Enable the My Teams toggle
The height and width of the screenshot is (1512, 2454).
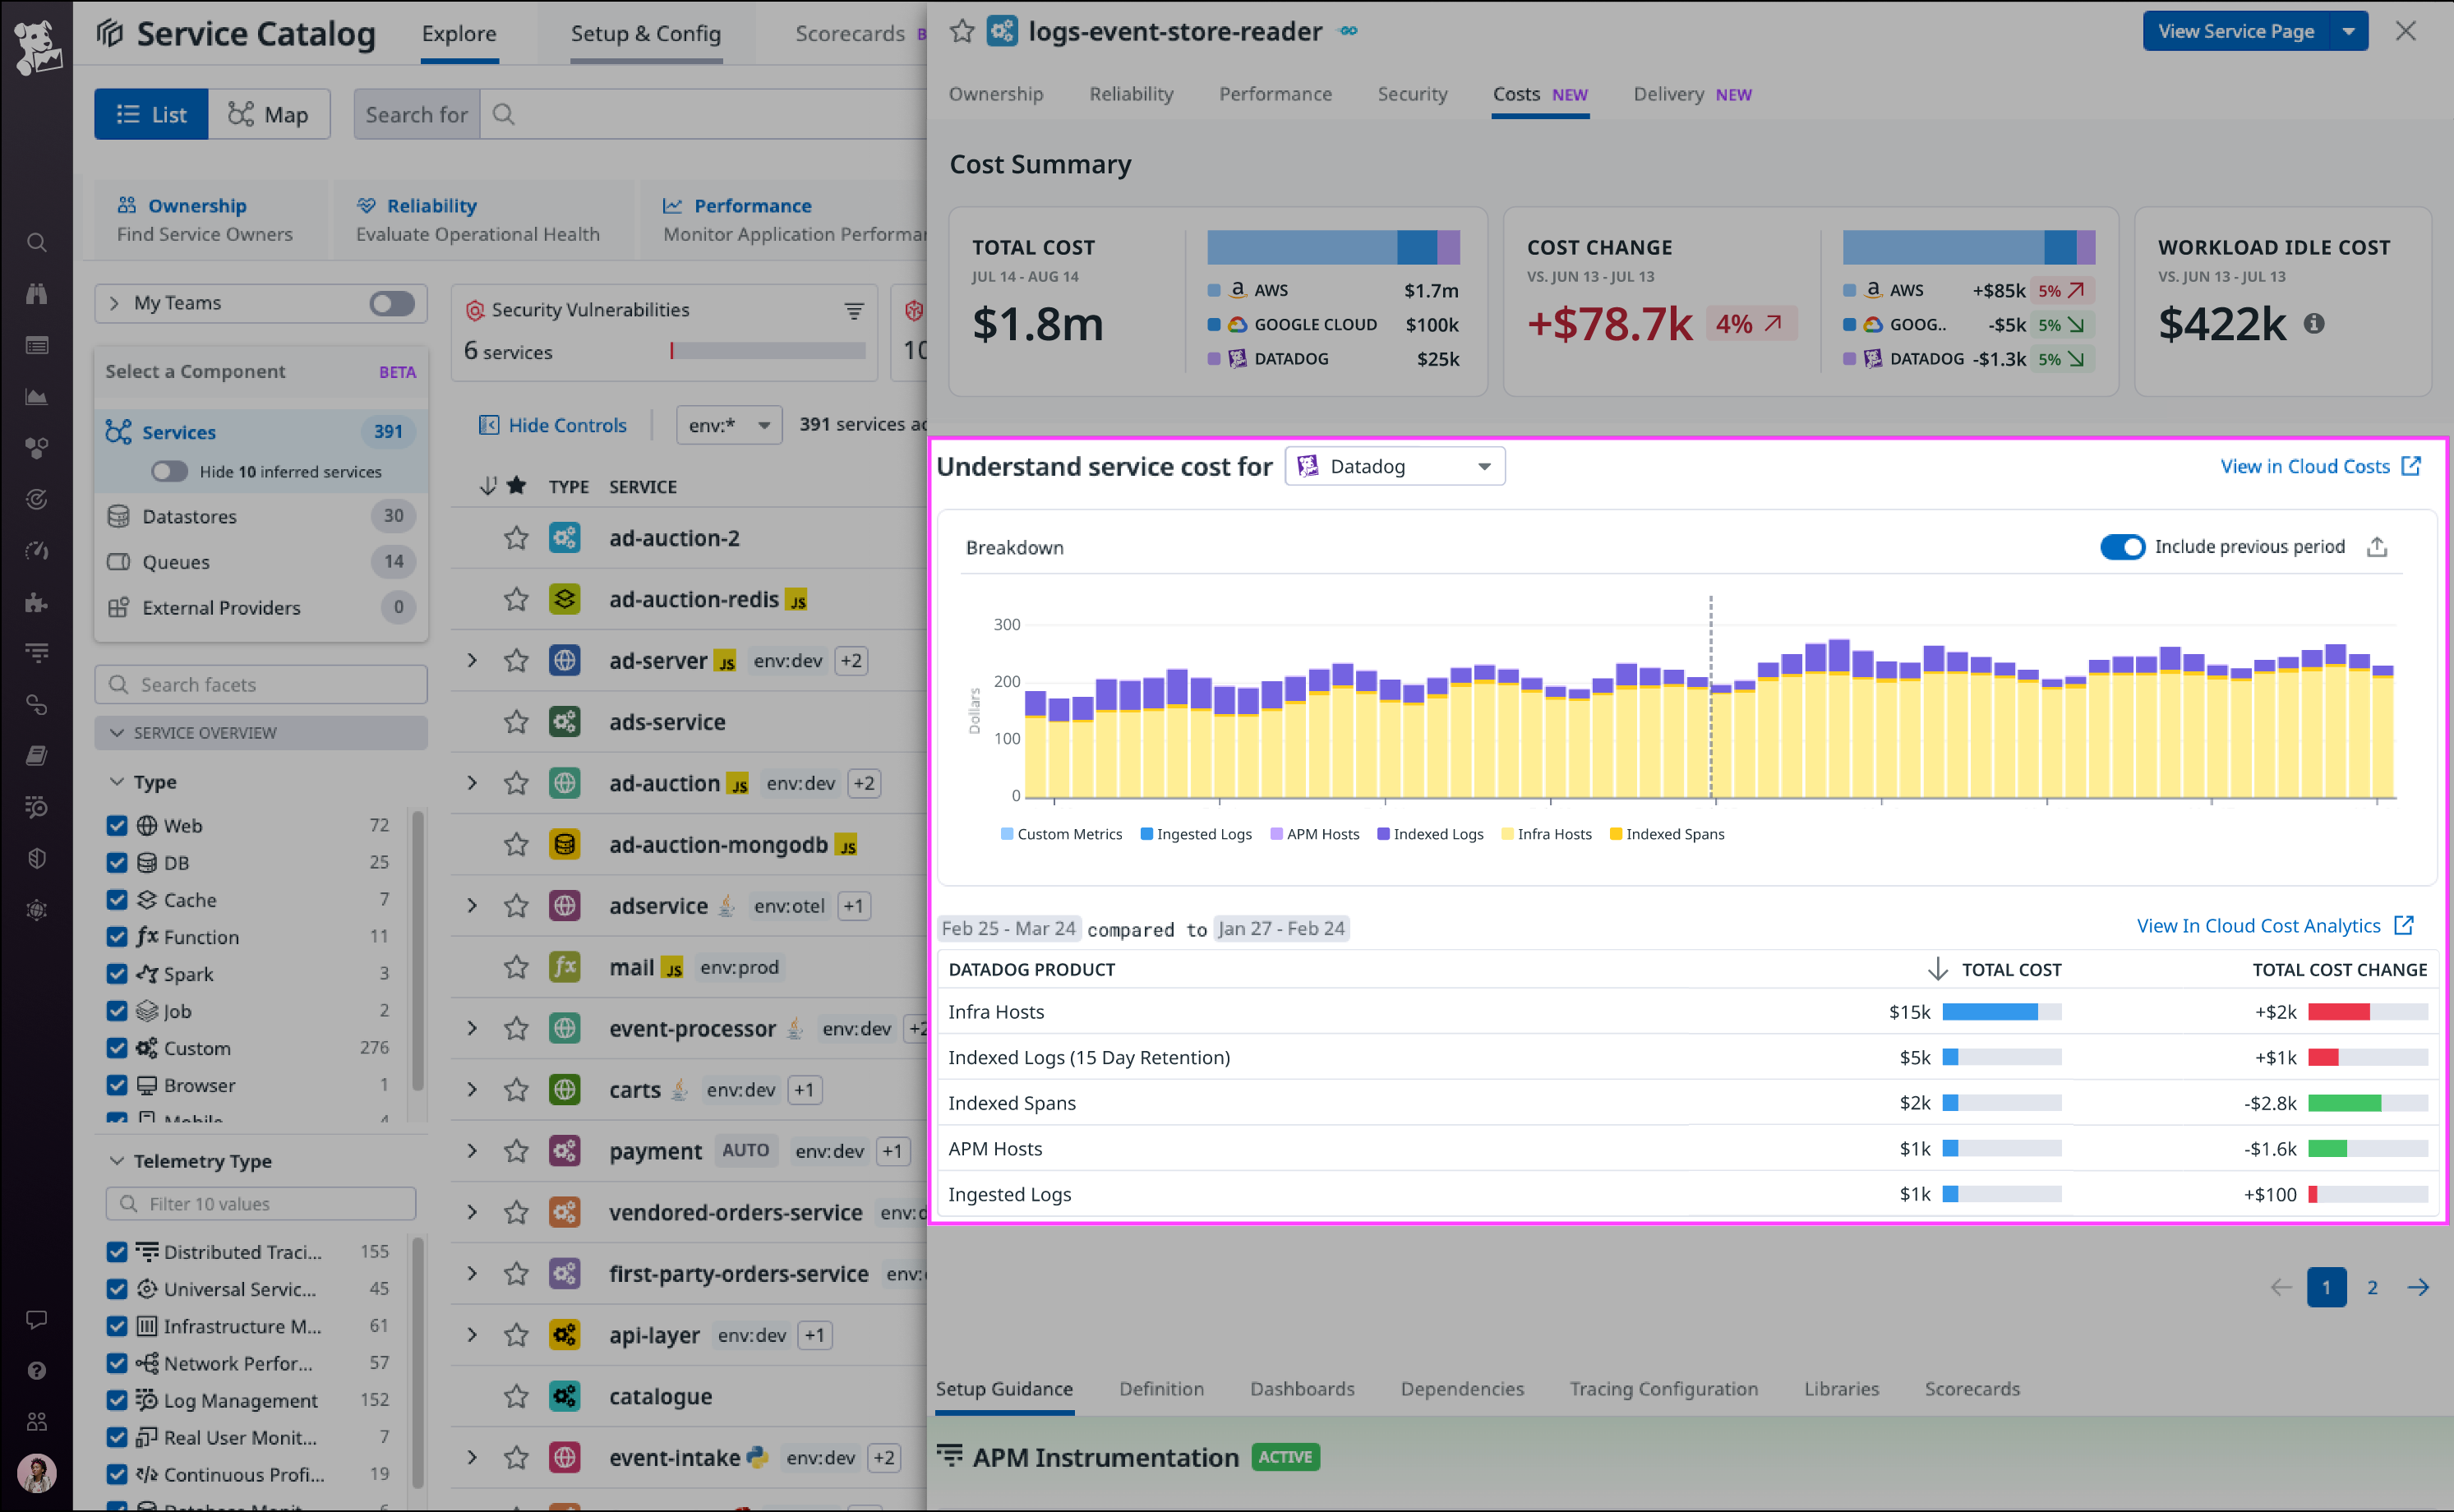pos(391,303)
